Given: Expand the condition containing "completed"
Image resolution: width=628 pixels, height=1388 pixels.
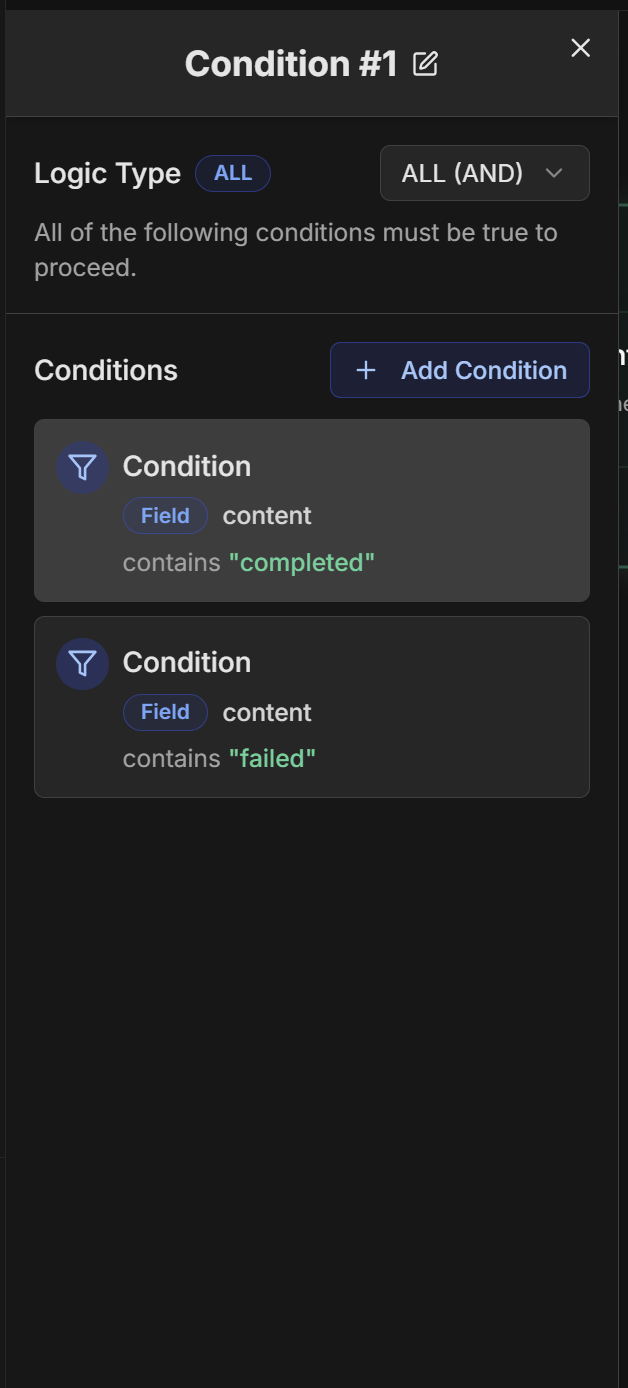Looking at the screenshot, I should pos(312,510).
